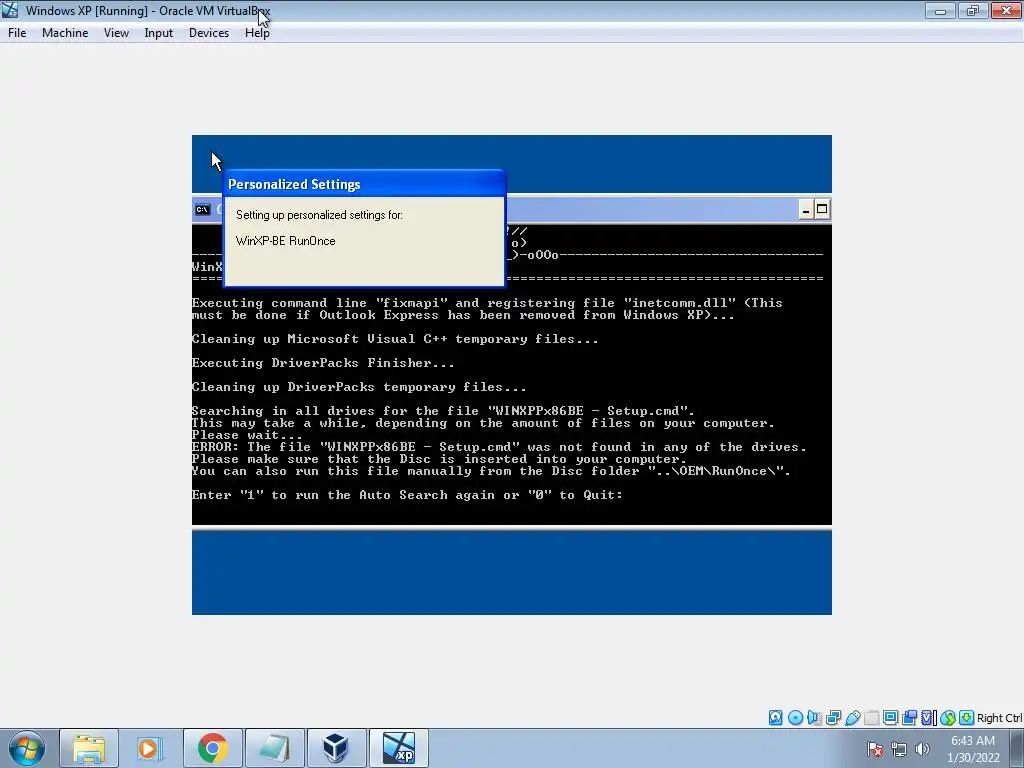Open Windows Explorer from the taskbar
This screenshot has height=768, width=1024.
89,748
